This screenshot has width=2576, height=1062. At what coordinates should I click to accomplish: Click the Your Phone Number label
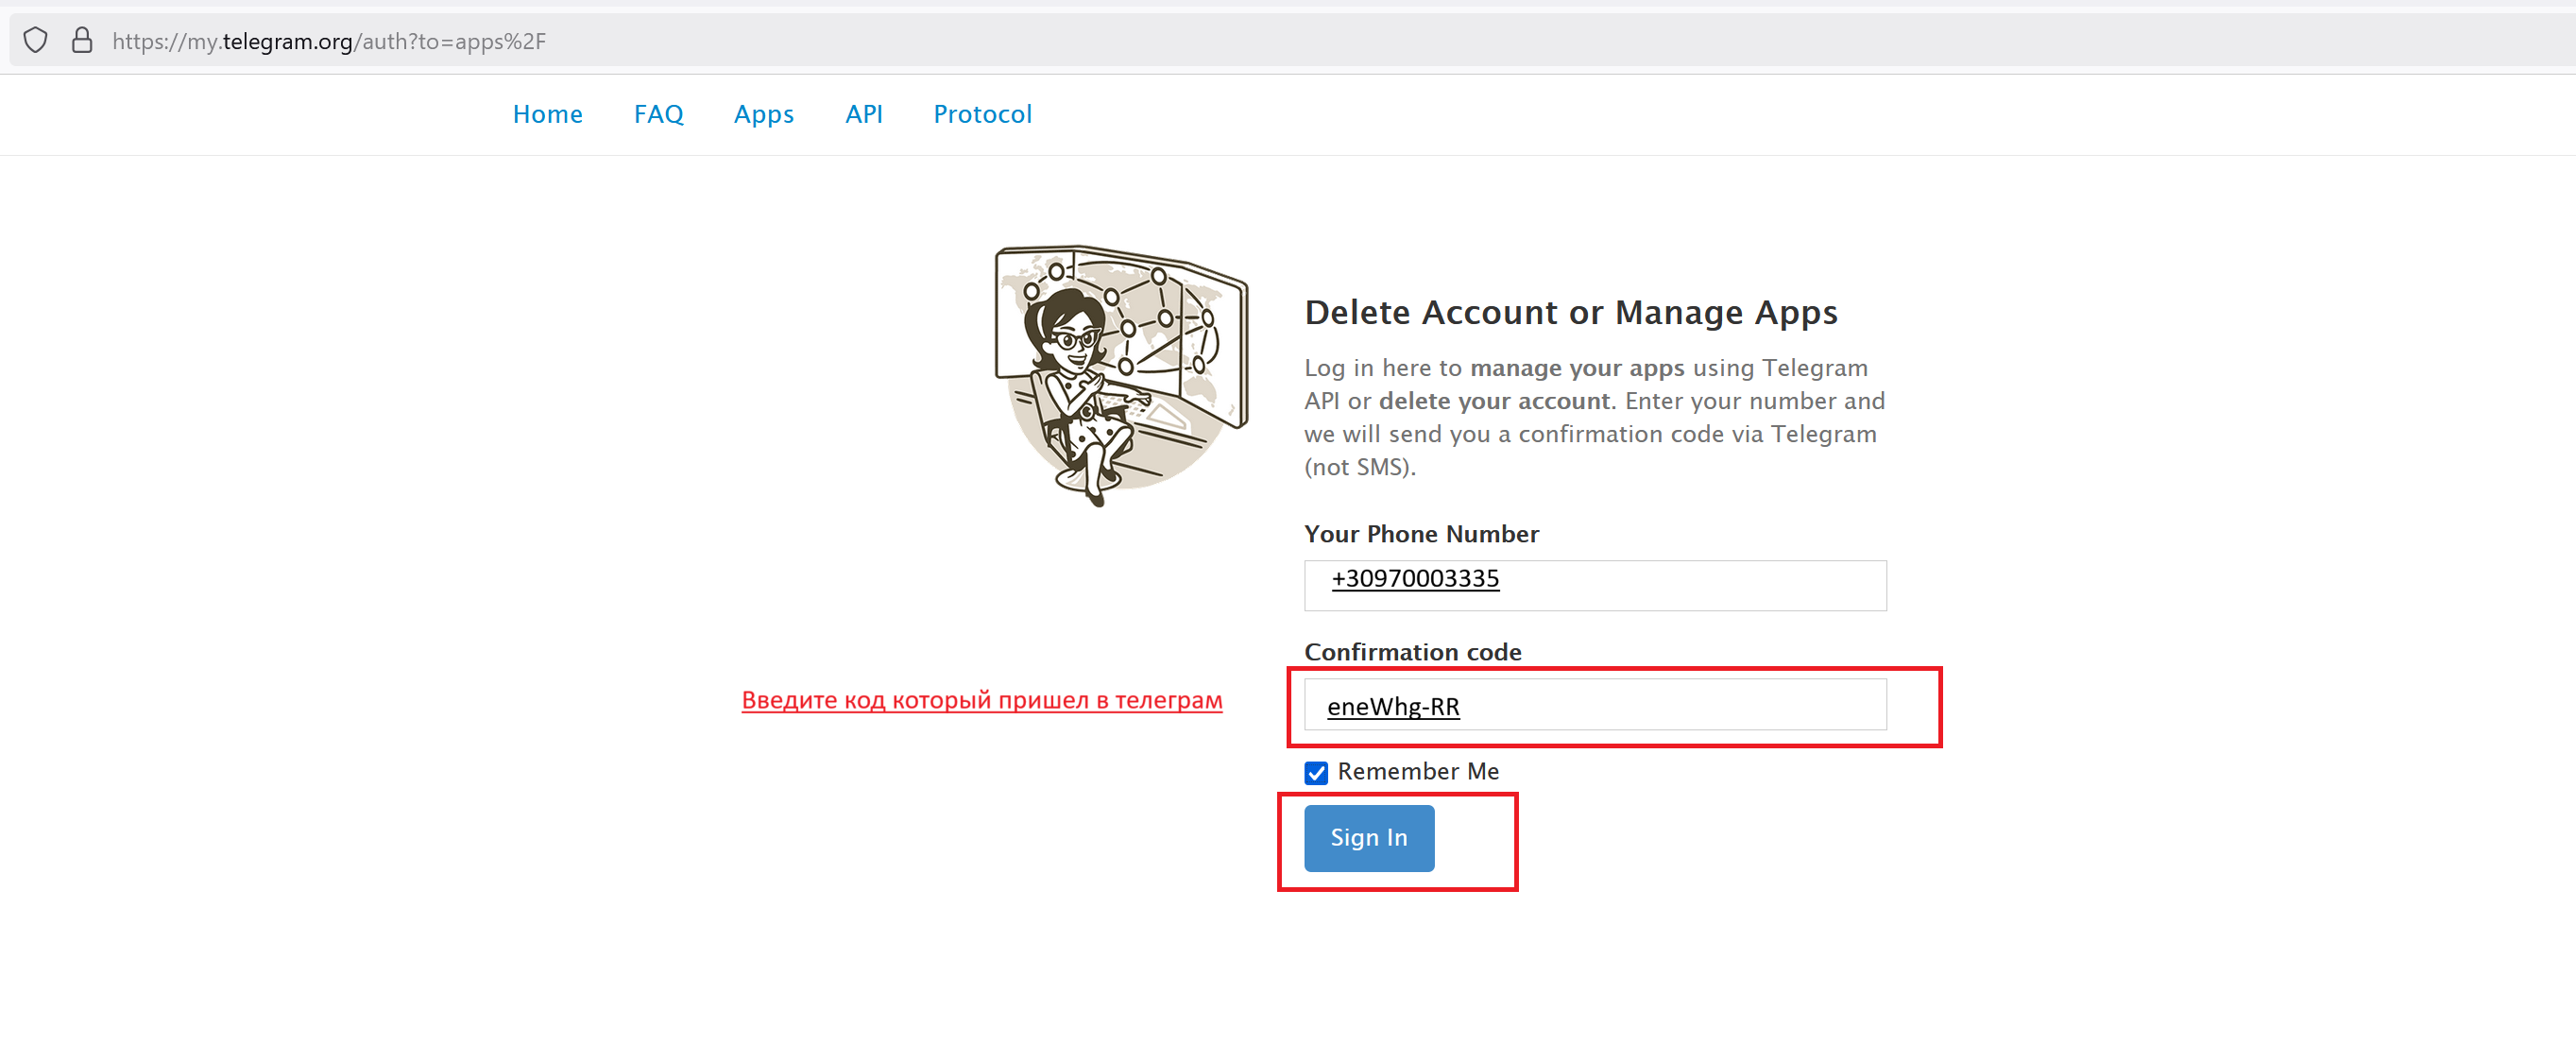1420,534
